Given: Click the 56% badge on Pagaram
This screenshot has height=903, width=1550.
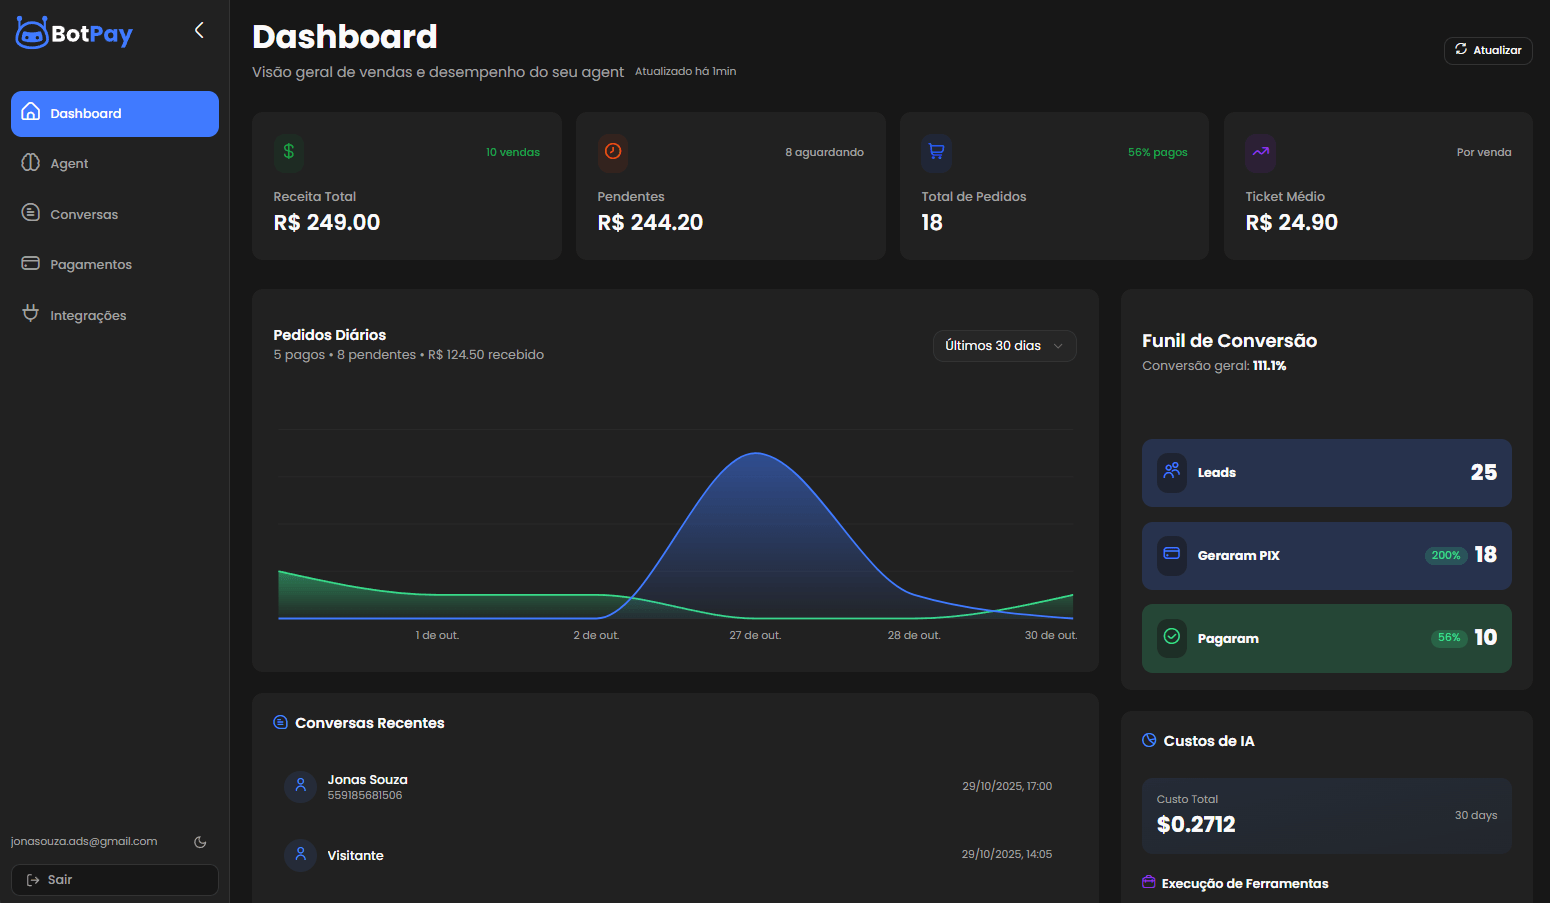Looking at the screenshot, I should tap(1448, 638).
